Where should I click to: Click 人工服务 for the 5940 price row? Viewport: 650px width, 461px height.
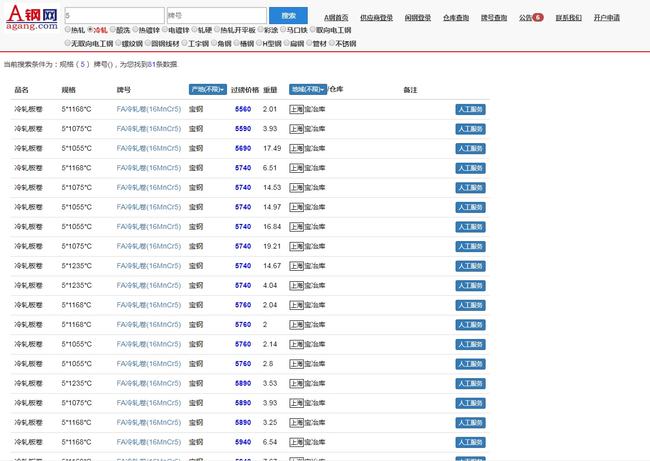point(471,442)
